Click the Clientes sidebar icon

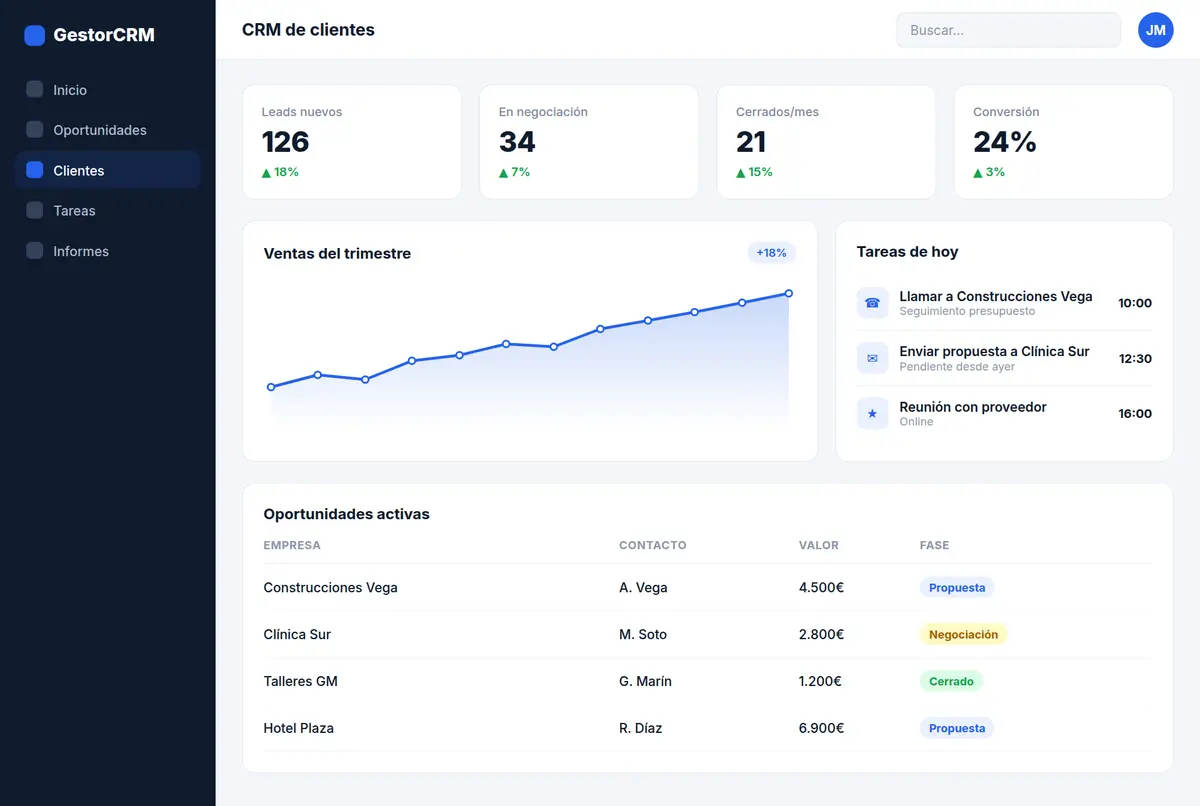(x=35, y=170)
